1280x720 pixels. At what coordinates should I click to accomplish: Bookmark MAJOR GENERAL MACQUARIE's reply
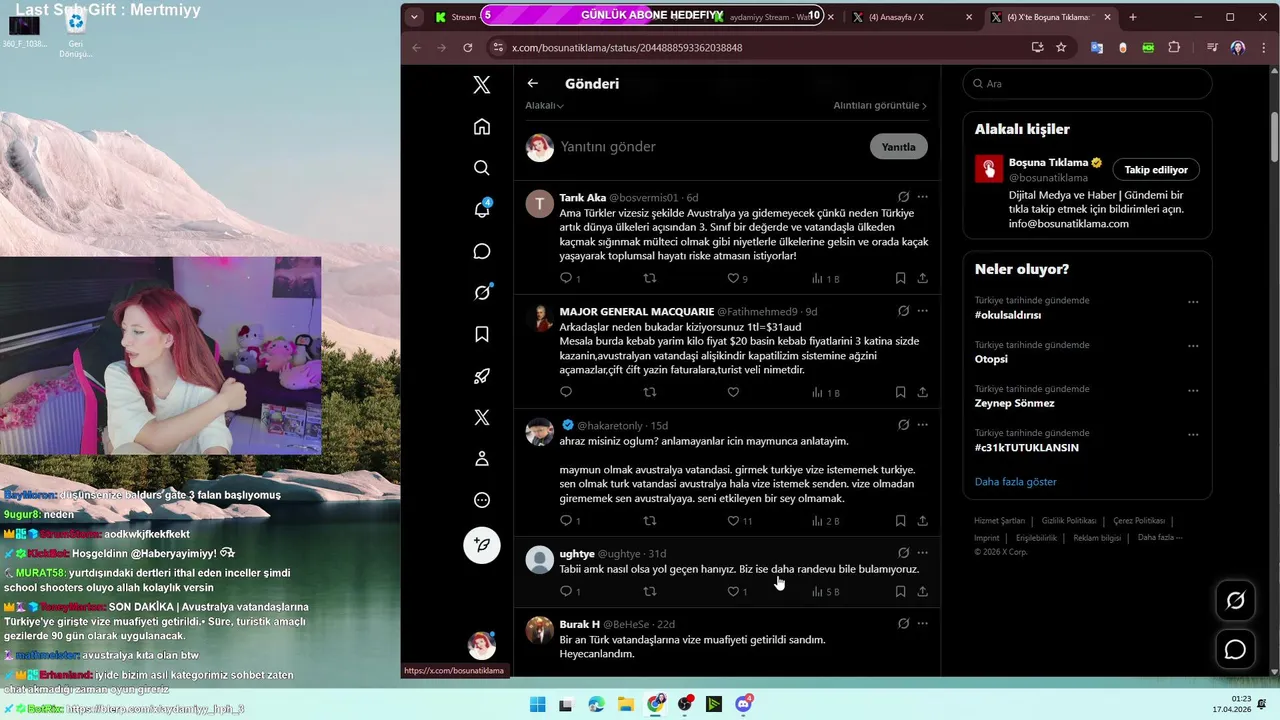tap(901, 392)
